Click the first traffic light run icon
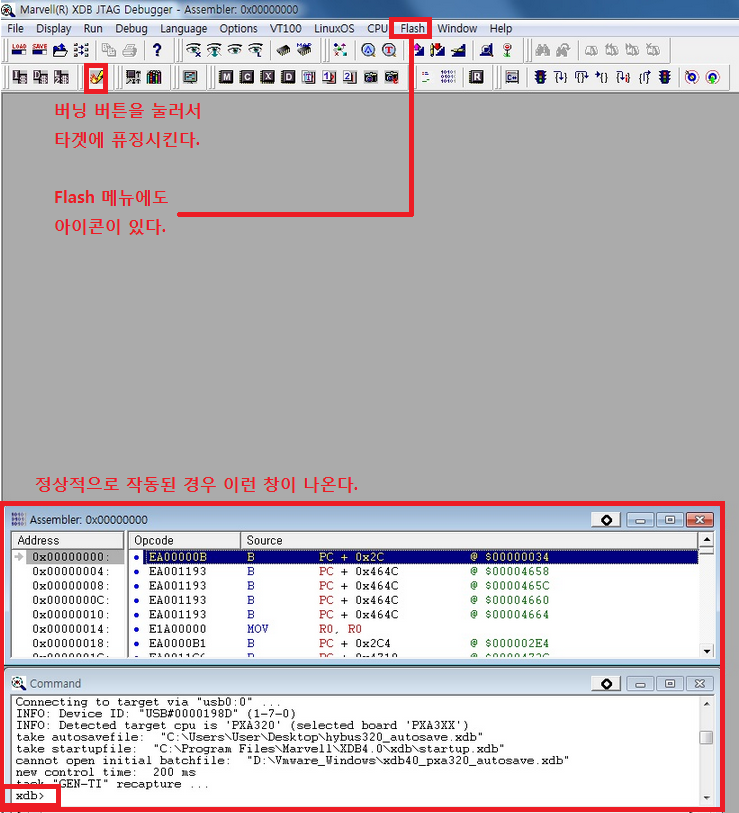Viewport: 739px width, 813px height. [x=540, y=77]
